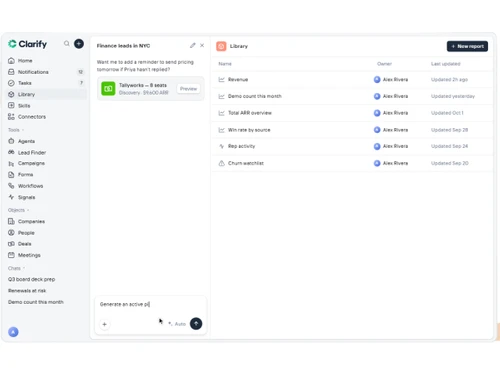Image resolution: width=500 pixels, height=375 pixels.
Task: Click Updated Oct 1 text
Action: tap(447, 113)
